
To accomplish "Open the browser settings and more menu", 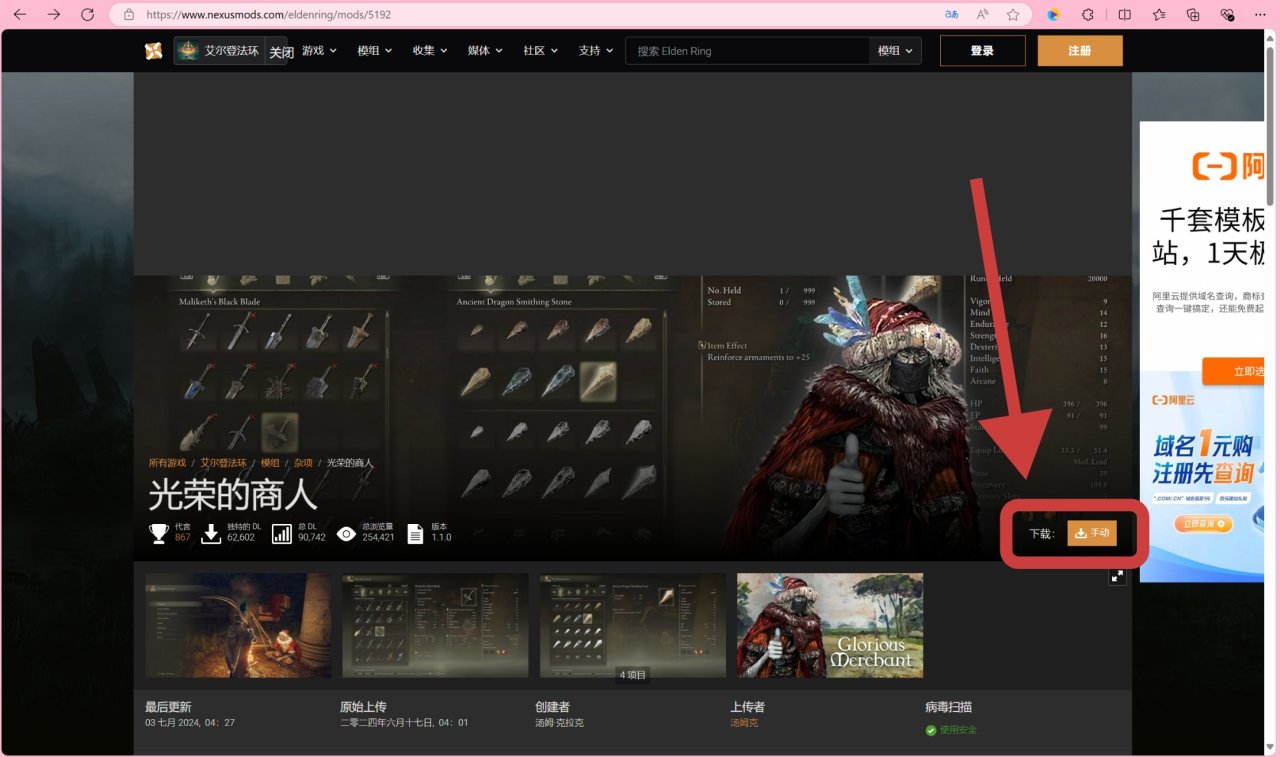I will 1261,15.
